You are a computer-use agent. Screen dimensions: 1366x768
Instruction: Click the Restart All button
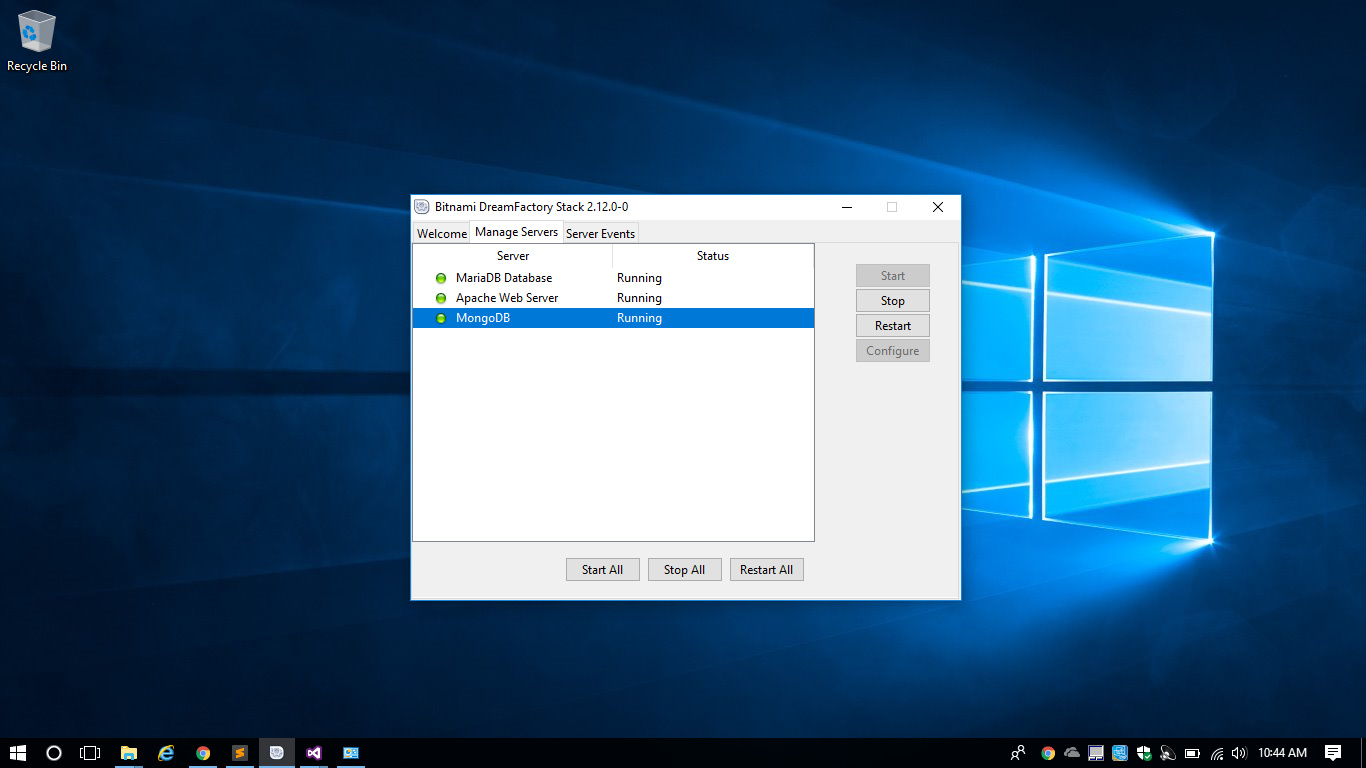tap(767, 570)
